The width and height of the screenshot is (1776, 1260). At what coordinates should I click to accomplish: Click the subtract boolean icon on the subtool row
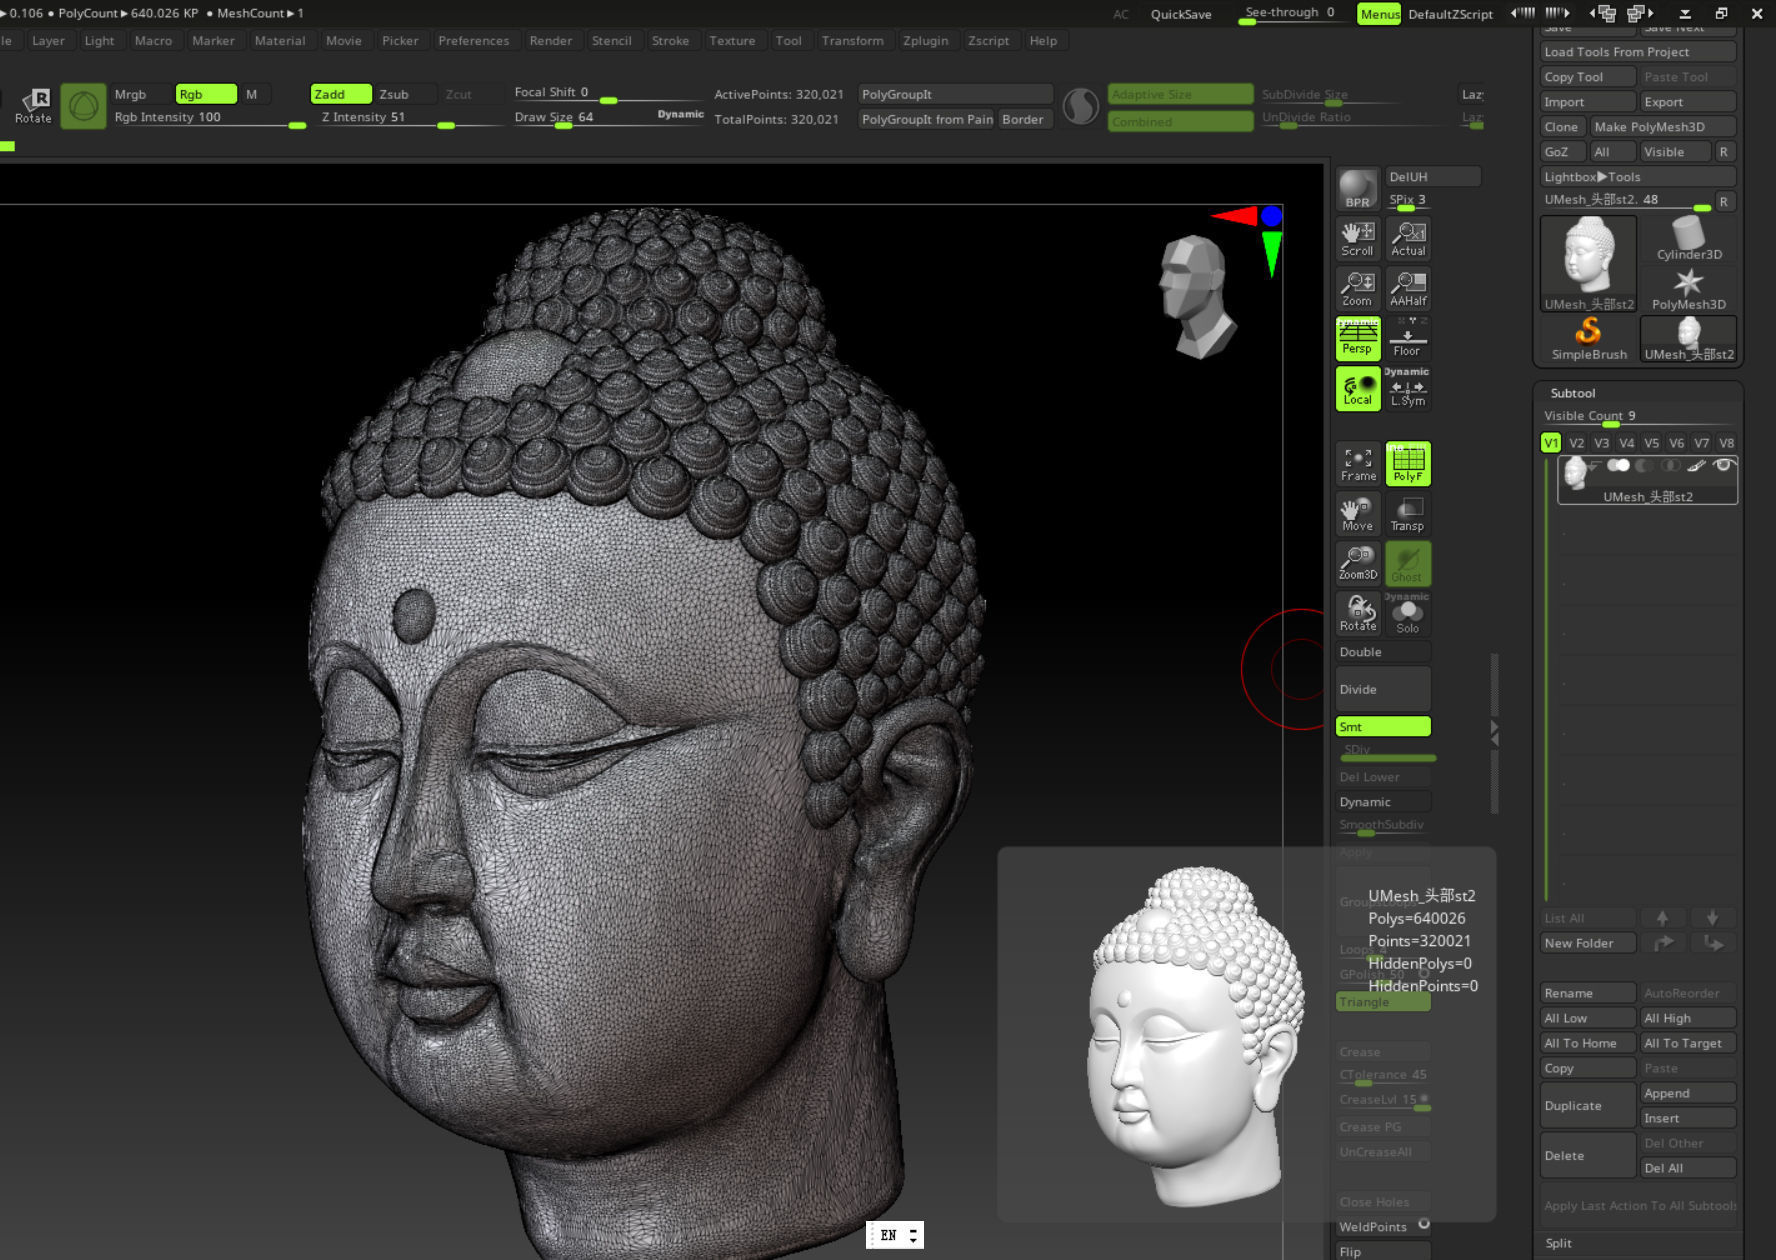(1644, 466)
